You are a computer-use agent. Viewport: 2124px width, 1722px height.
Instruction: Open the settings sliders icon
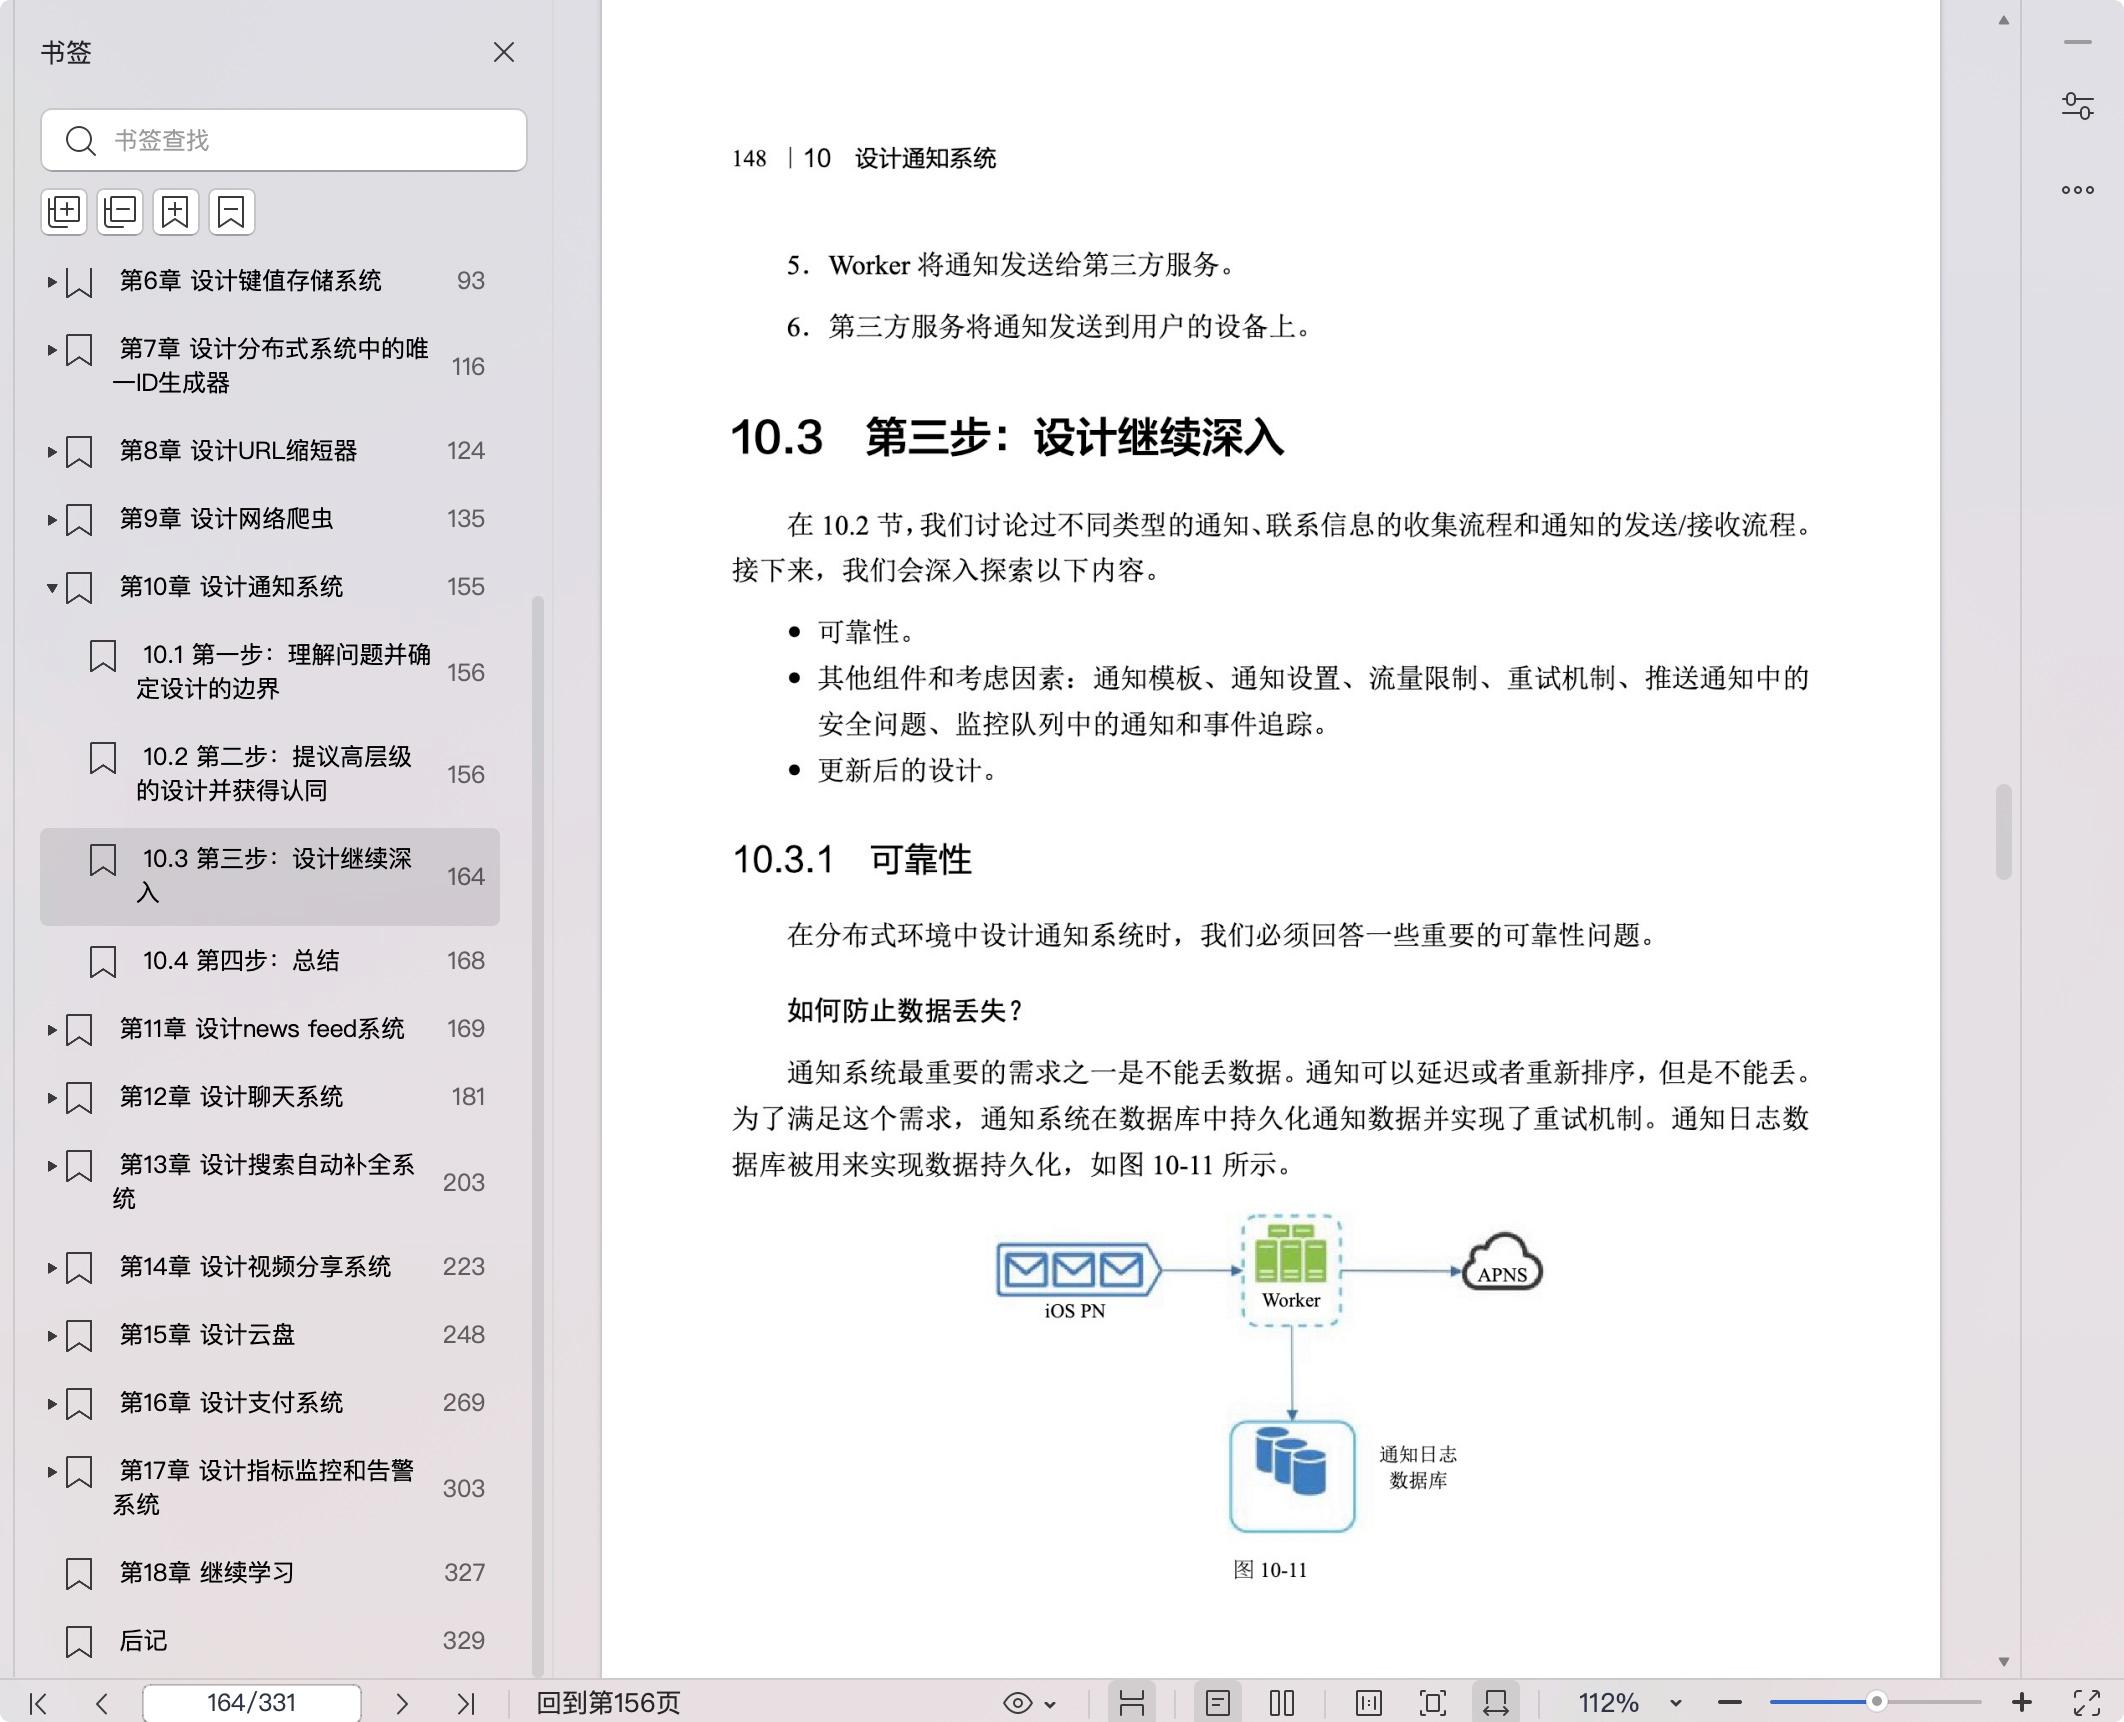2078,106
